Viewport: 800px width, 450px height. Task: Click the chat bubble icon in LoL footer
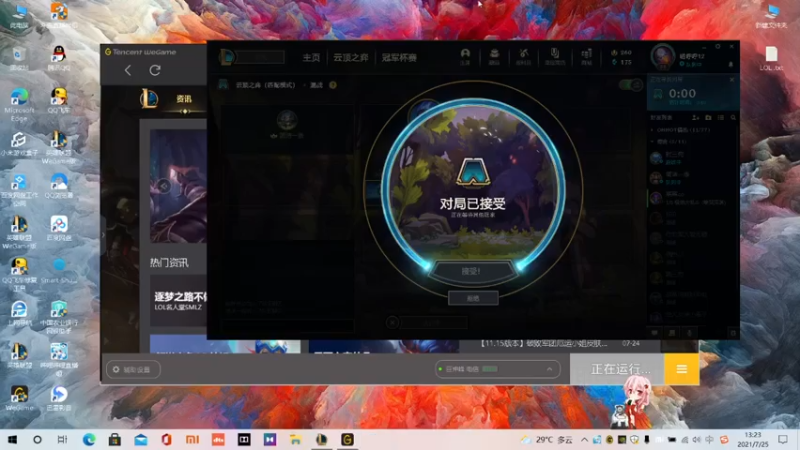tap(655, 333)
